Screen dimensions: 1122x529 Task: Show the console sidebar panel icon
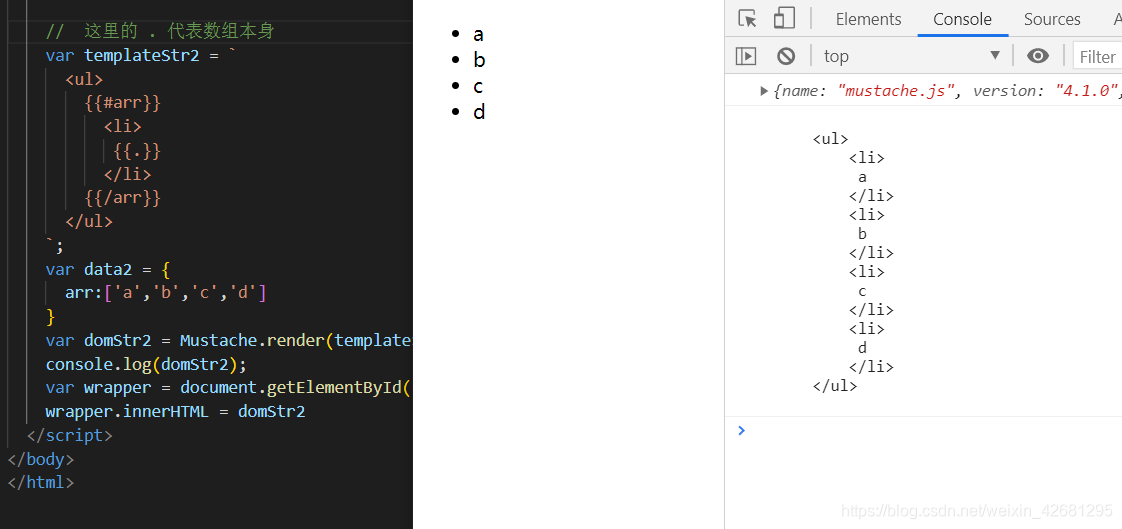point(746,56)
